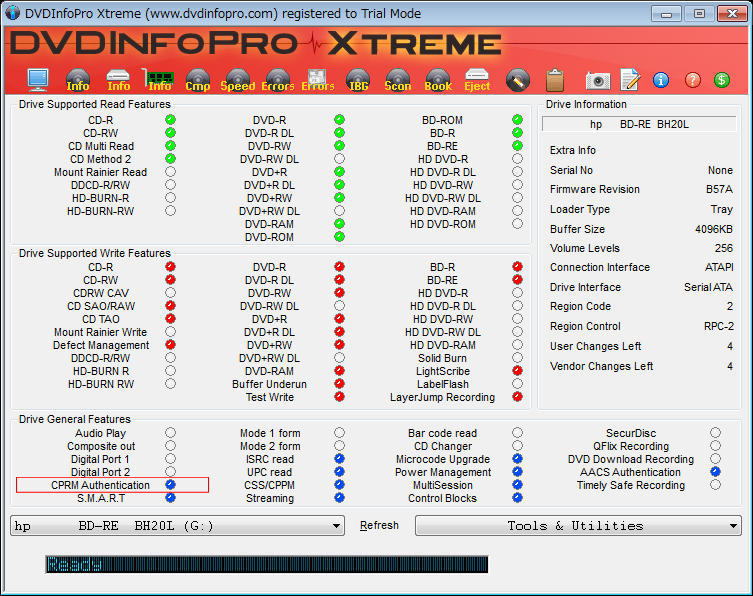Take a screenshot with camera icon
Viewport: 753px width, 596px height.
tap(598, 81)
